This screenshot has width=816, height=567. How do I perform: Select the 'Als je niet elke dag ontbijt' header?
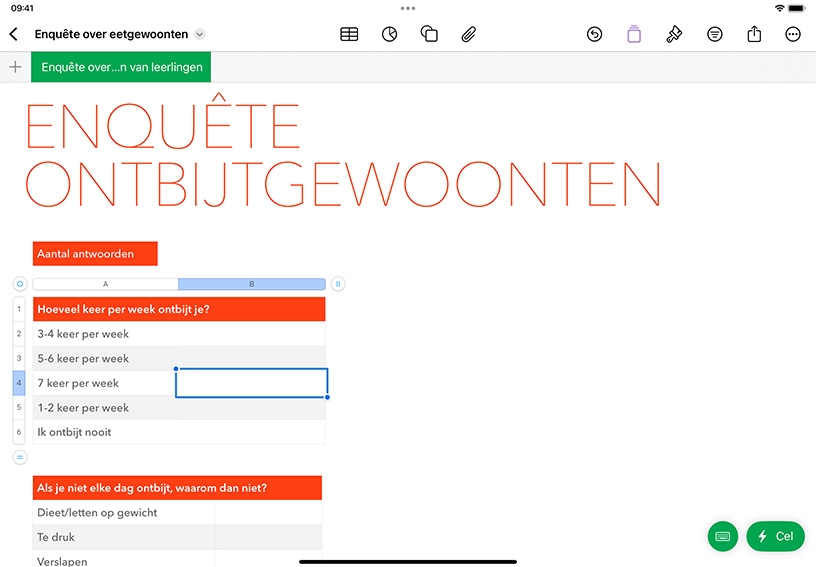pos(177,488)
